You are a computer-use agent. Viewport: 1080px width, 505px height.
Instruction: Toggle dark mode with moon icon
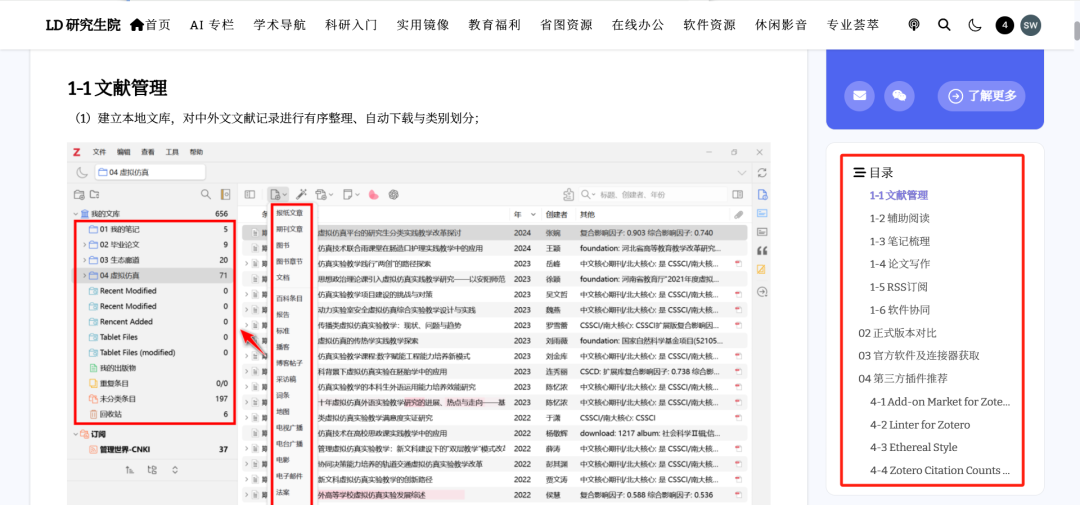coord(975,25)
